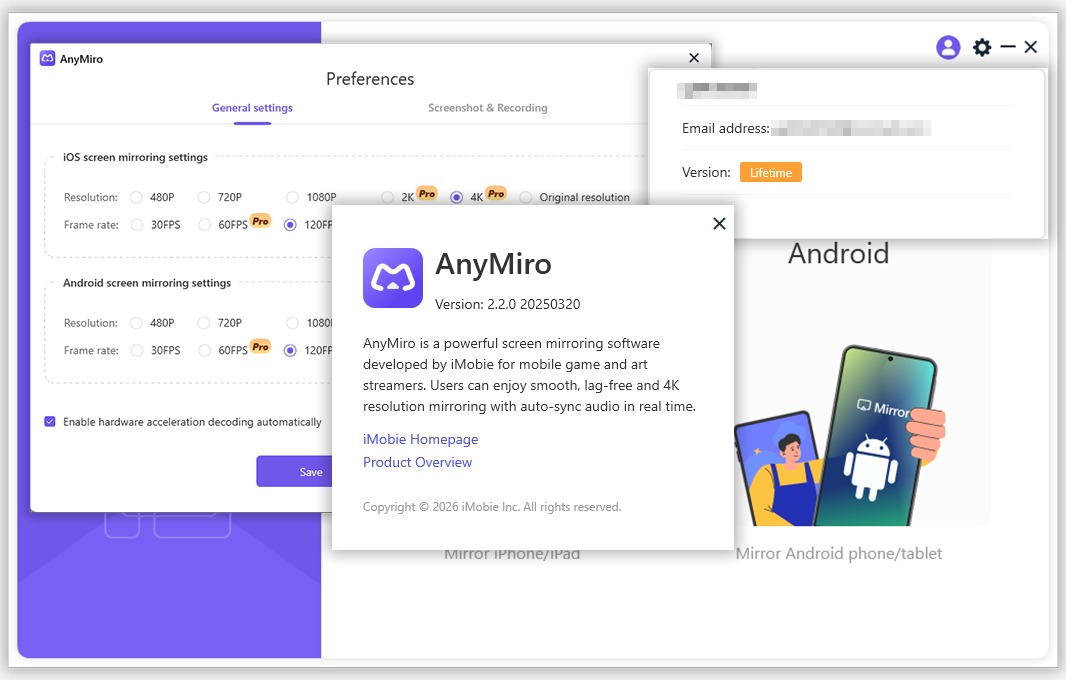Image resolution: width=1066 pixels, height=680 pixels.
Task: Close the About AnyMiro dialog
Action: coord(719,223)
